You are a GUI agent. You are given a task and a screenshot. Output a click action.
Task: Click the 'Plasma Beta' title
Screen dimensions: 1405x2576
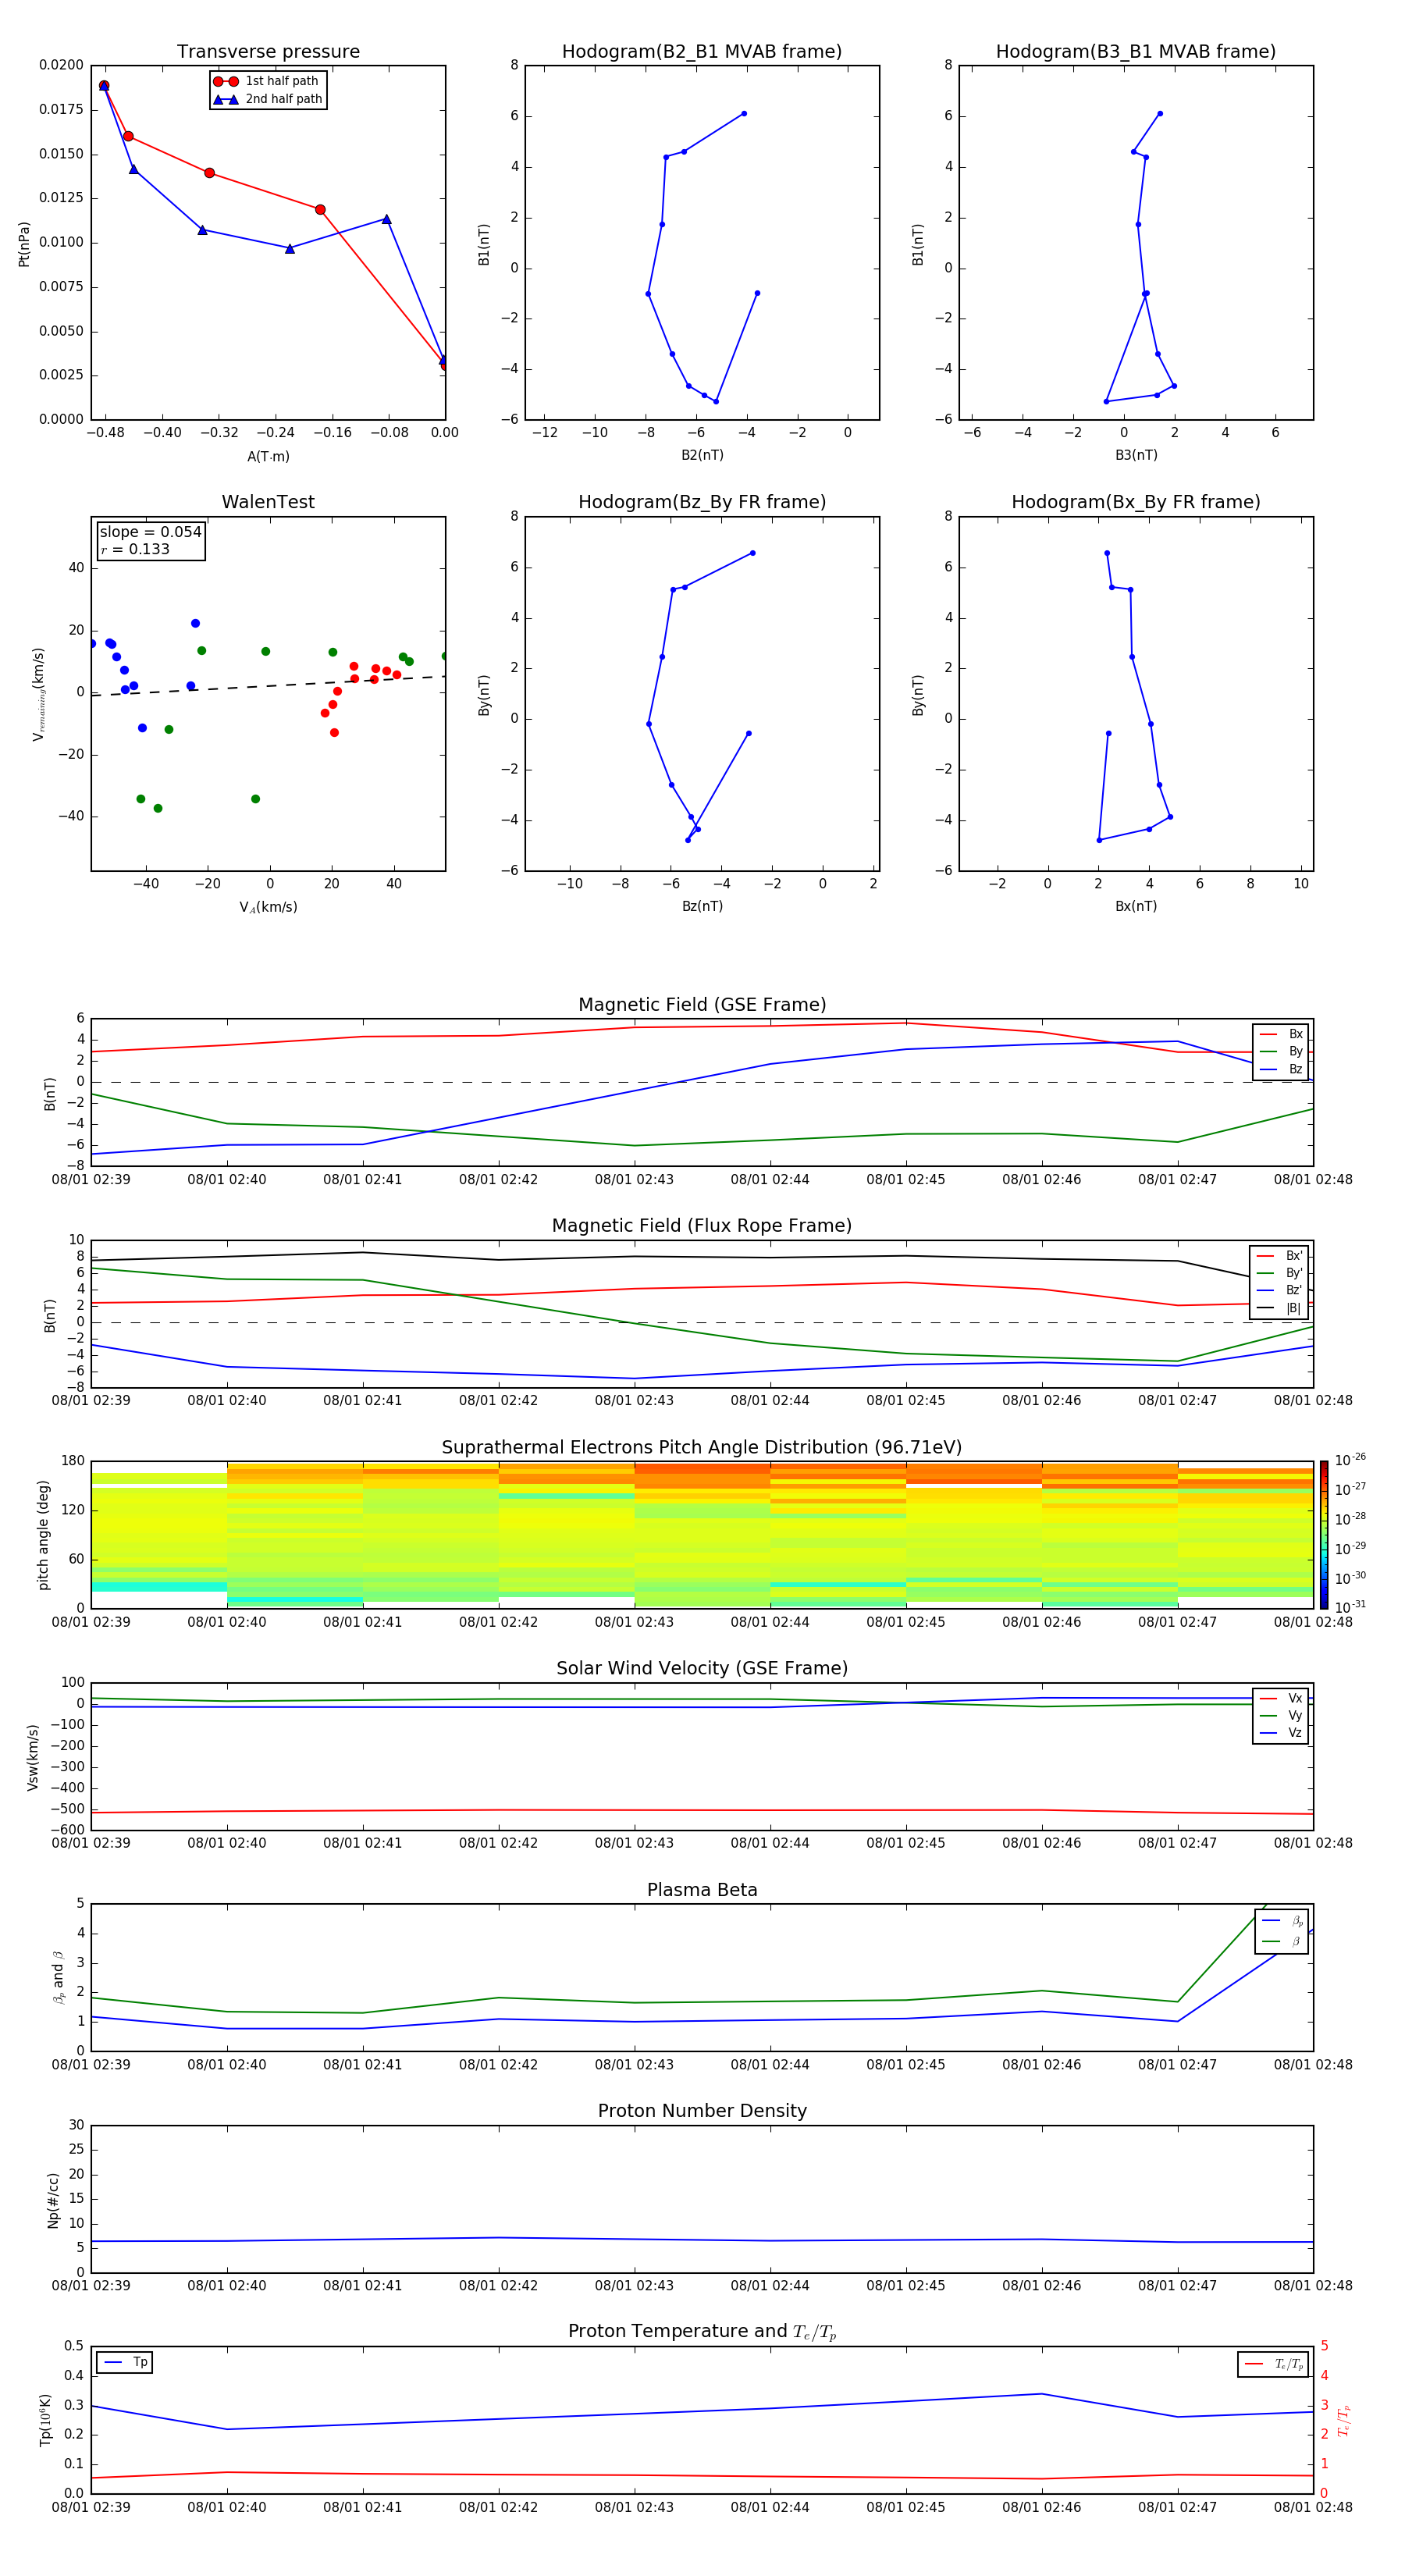pyautogui.click(x=702, y=1891)
